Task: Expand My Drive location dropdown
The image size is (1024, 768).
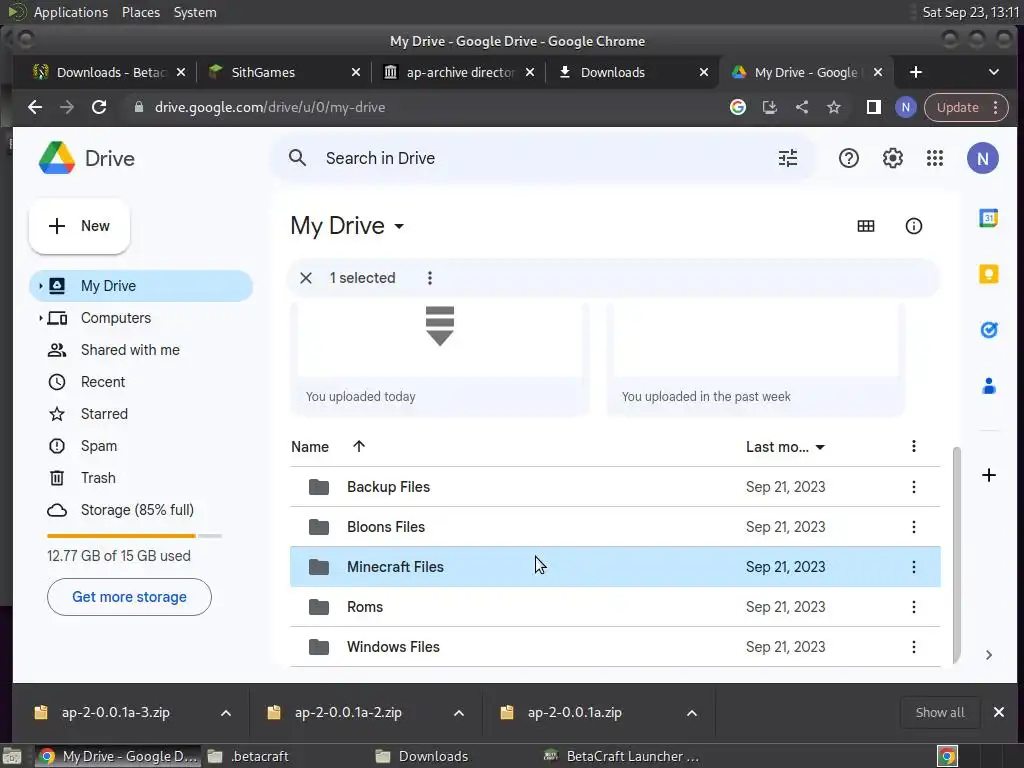Action: click(x=398, y=227)
